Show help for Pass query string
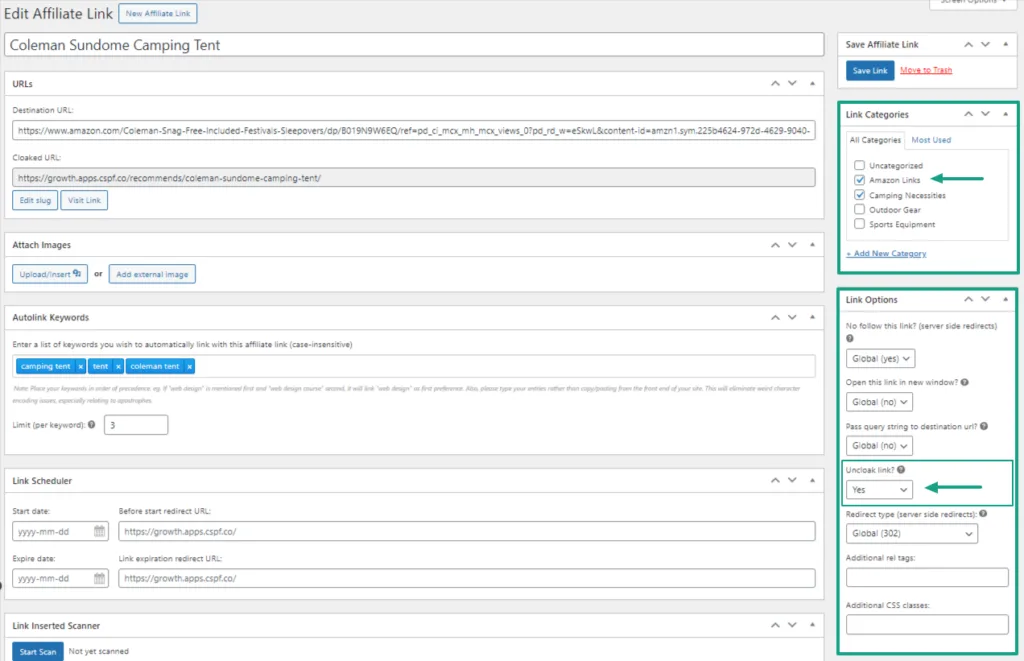Viewport: 1024px width, 661px height. [x=984, y=426]
